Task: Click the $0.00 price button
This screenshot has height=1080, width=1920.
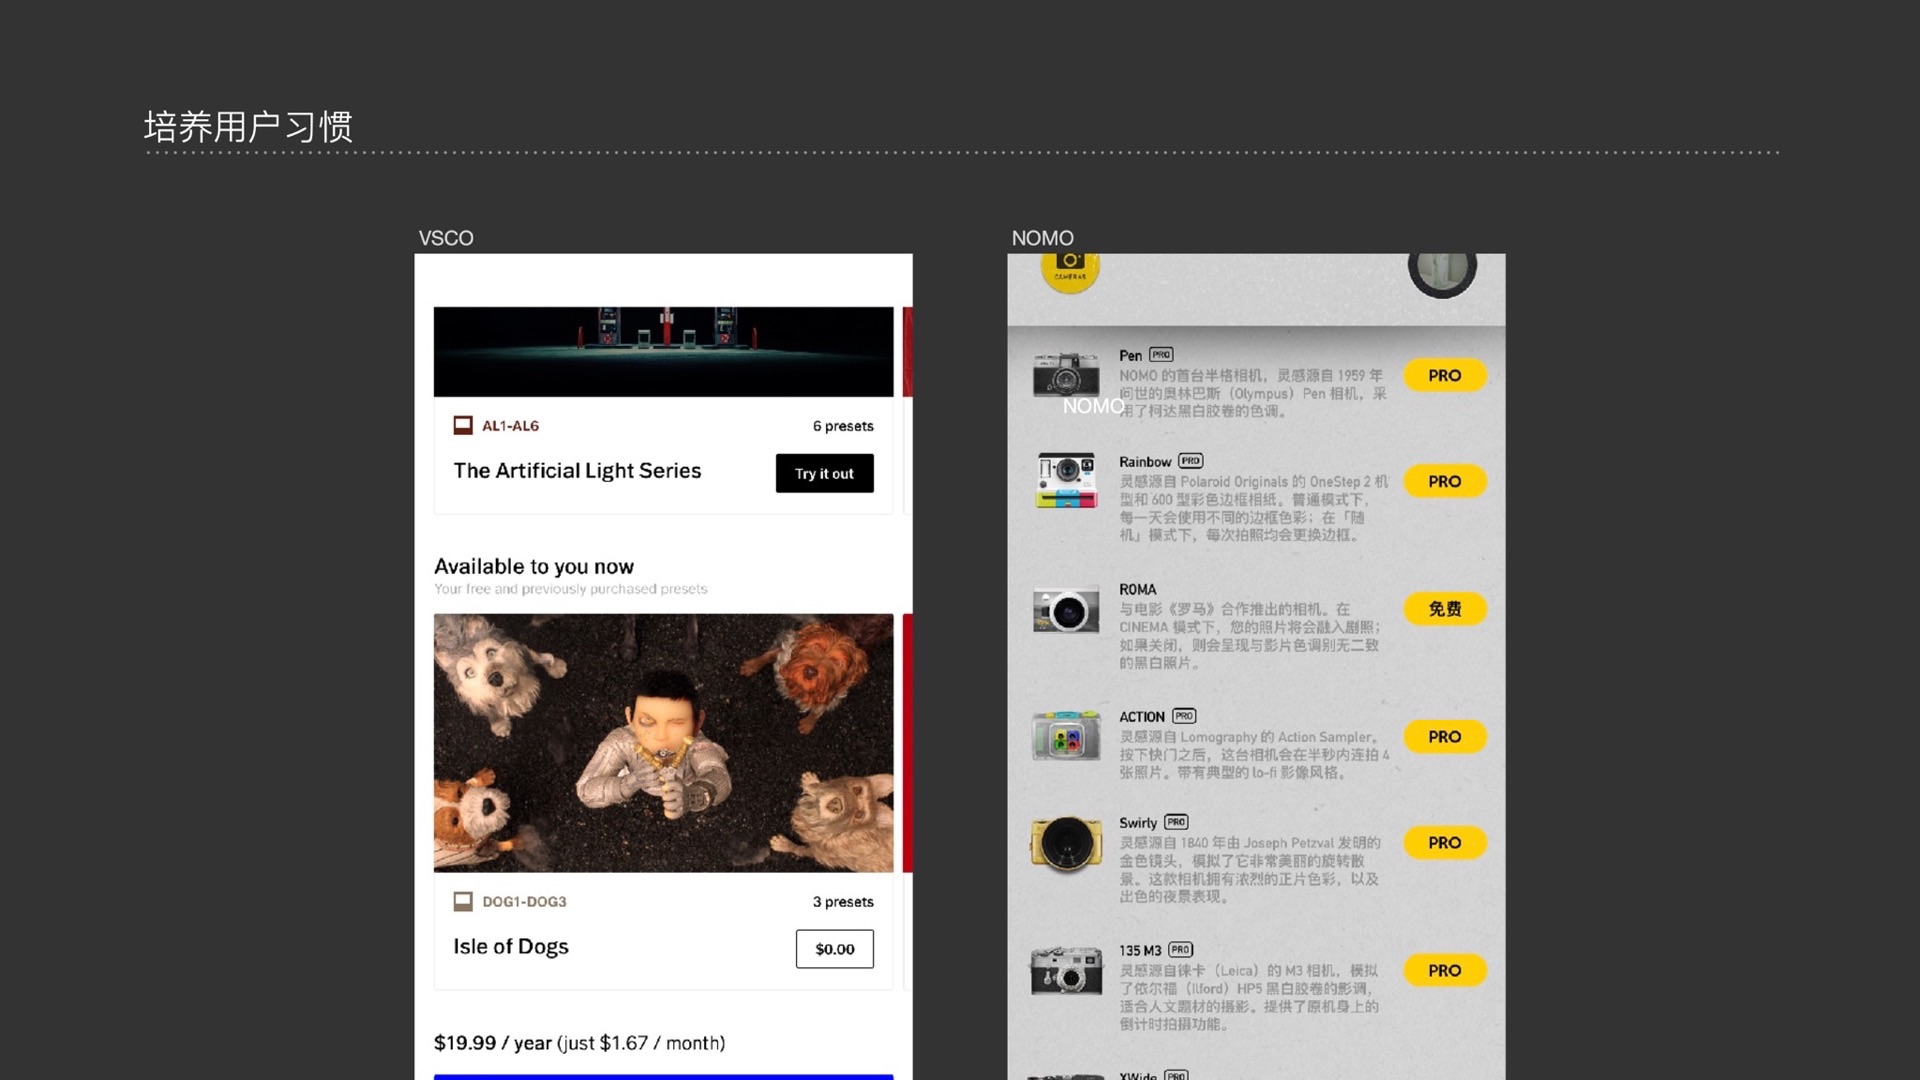Action: 834,949
